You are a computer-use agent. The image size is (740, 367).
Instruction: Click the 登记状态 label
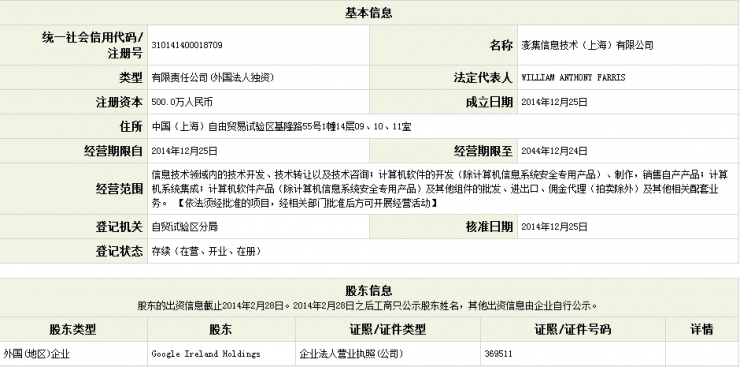(119, 251)
